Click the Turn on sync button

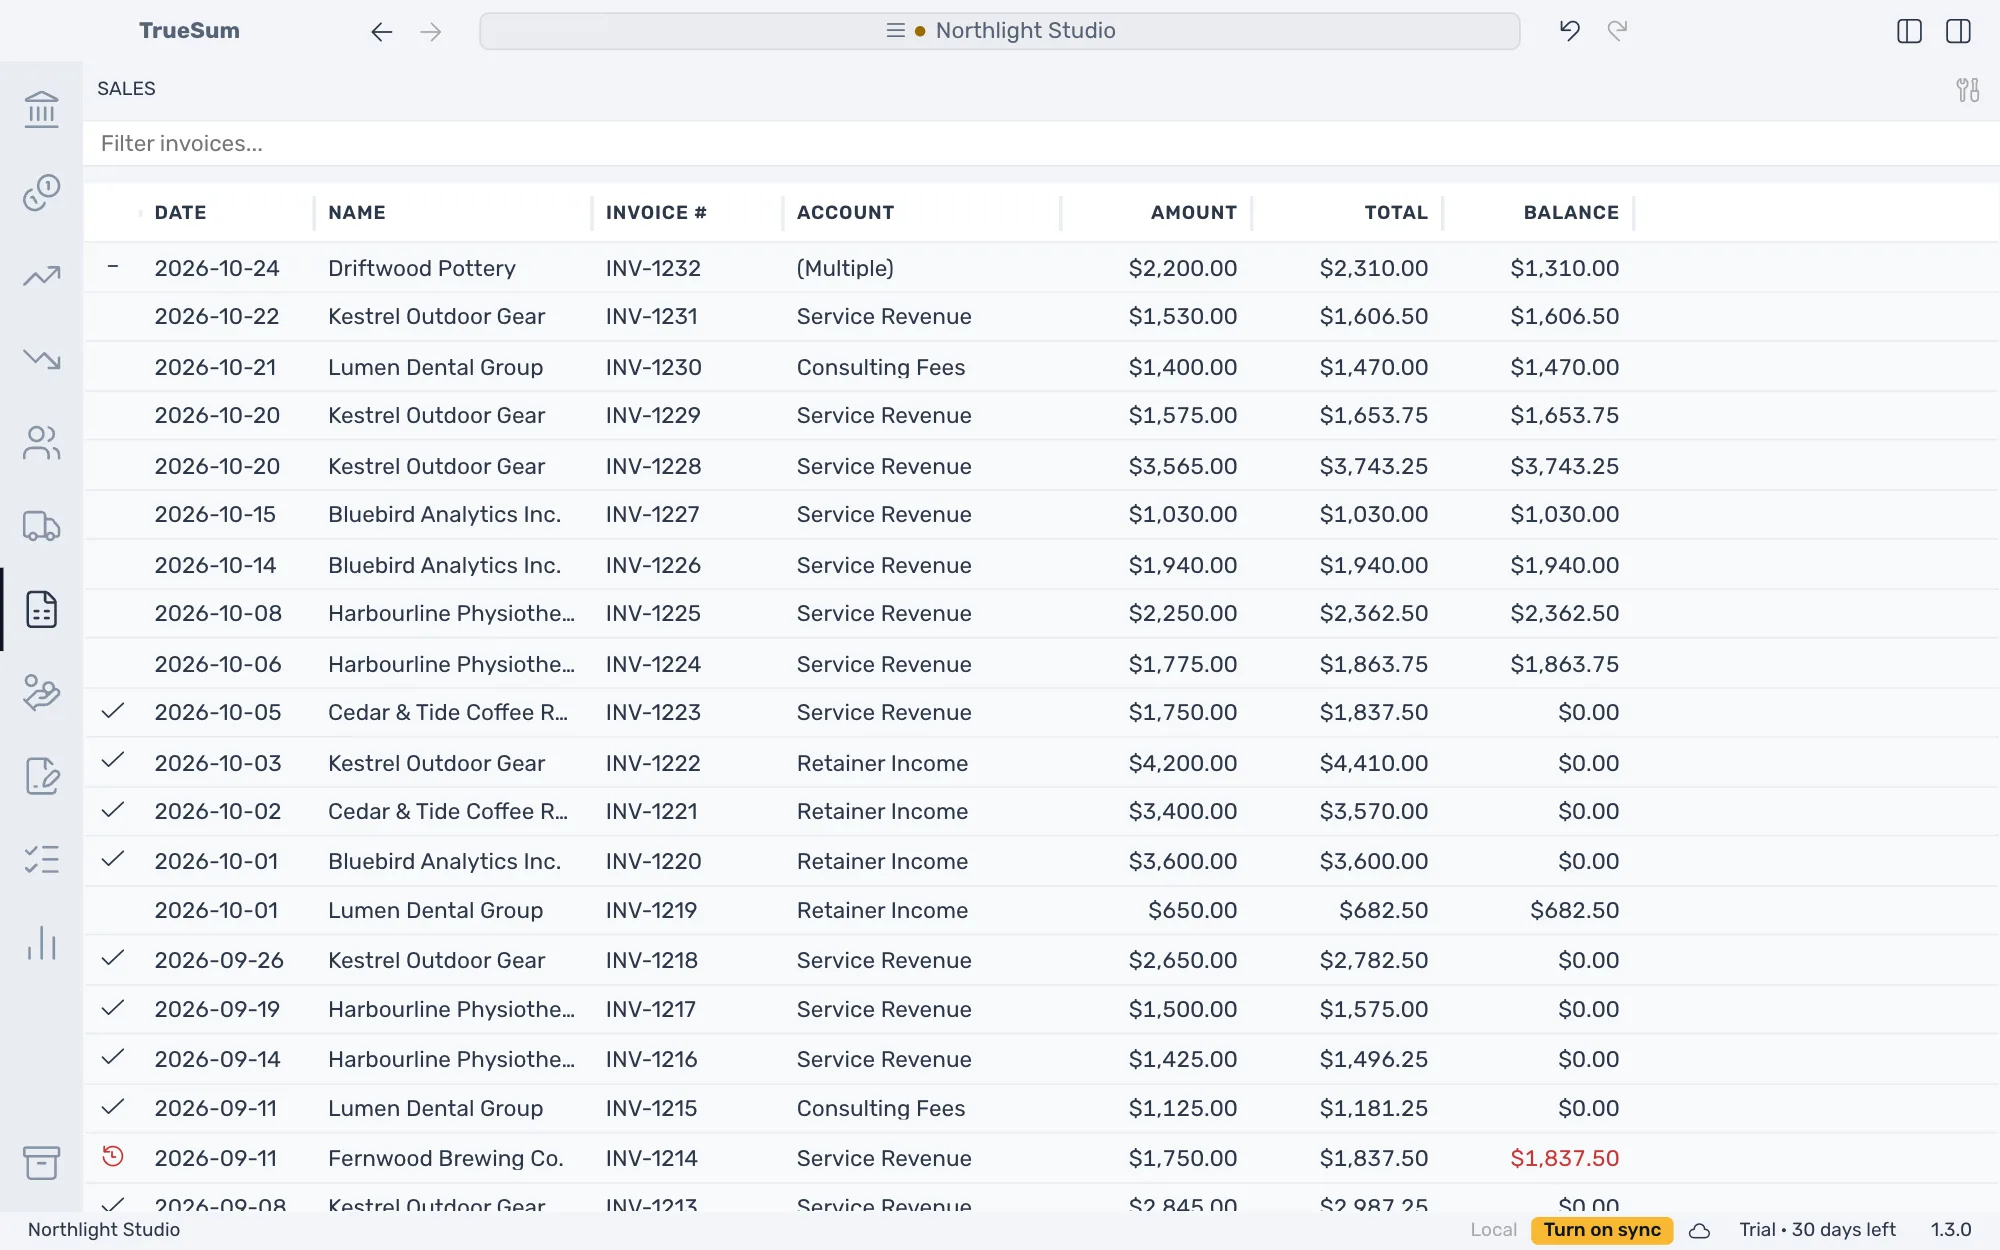point(1601,1230)
